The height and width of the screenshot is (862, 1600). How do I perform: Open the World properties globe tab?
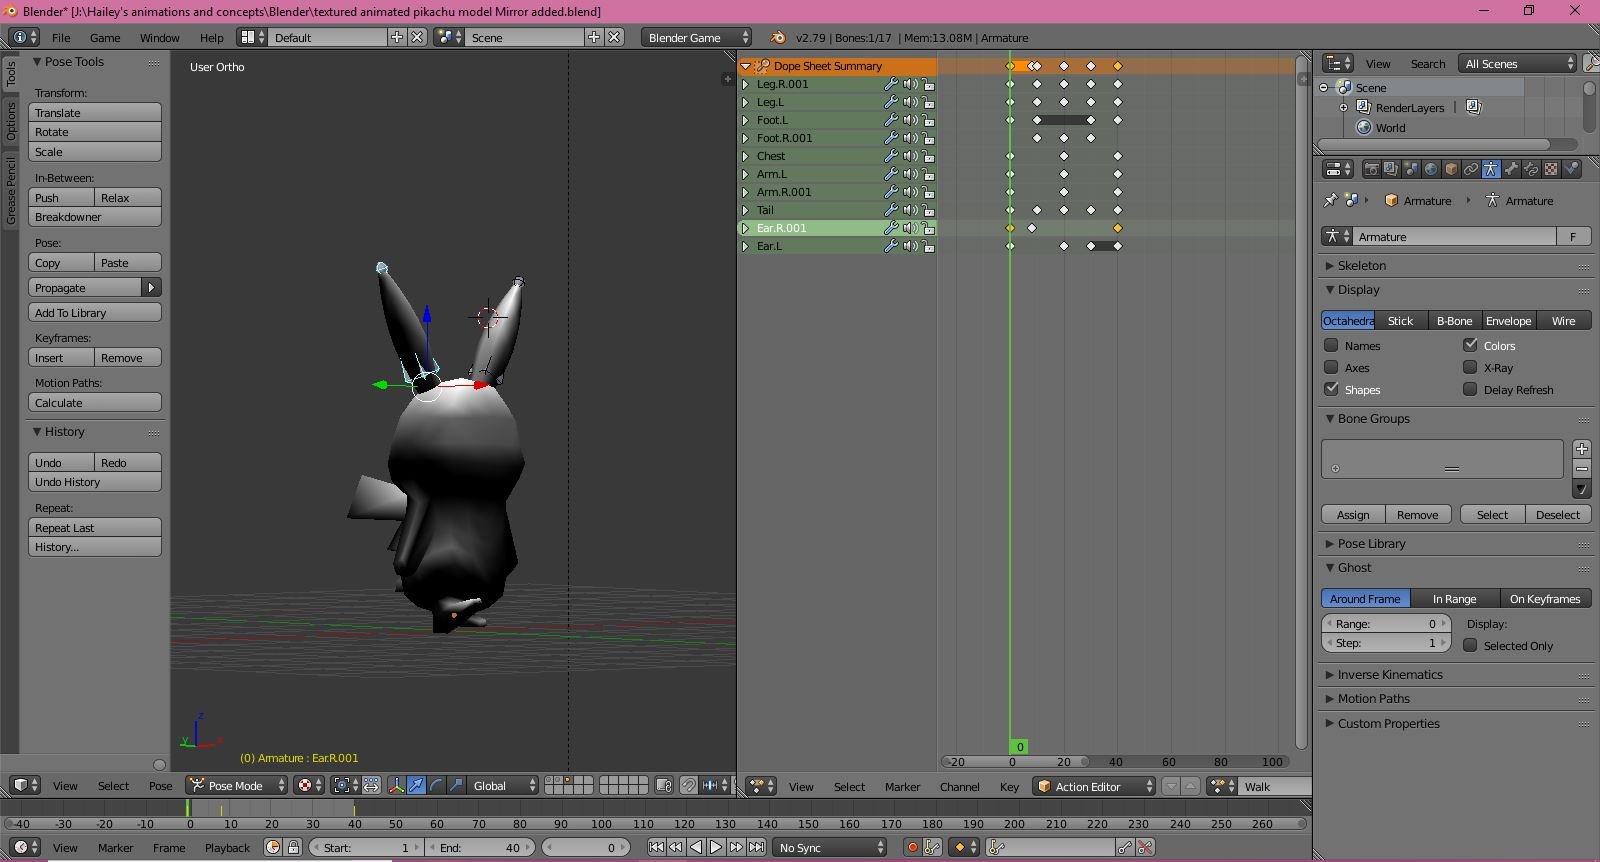click(1431, 169)
